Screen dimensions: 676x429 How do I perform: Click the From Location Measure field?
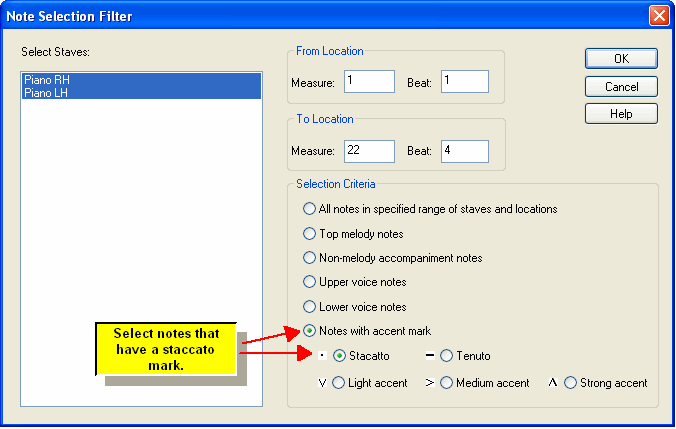tap(369, 81)
